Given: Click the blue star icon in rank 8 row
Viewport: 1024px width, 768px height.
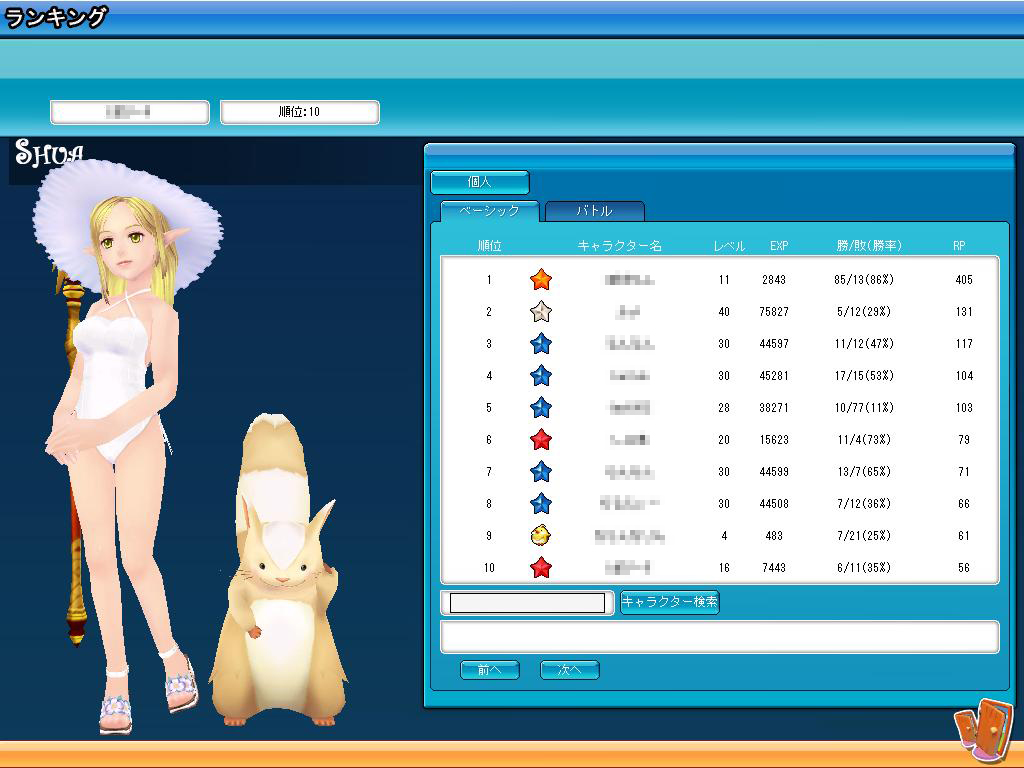Looking at the screenshot, I should click(541, 504).
